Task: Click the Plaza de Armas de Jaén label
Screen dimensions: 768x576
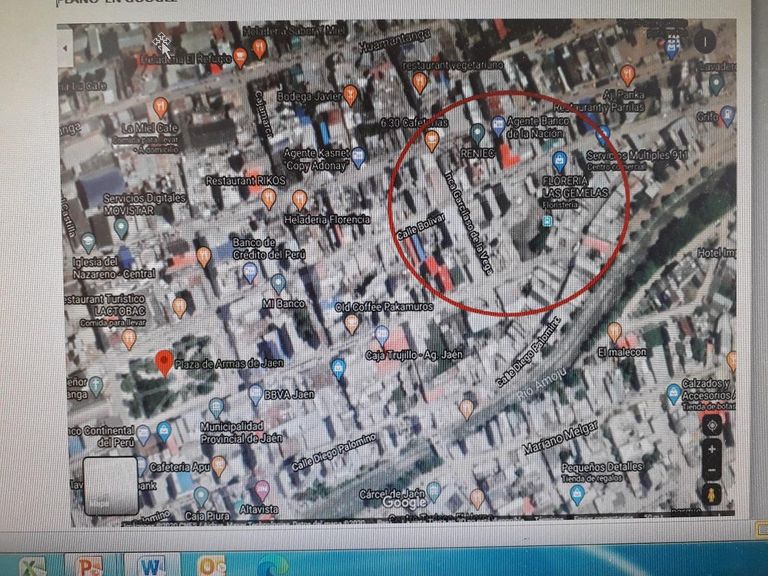Action: tap(229, 363)
